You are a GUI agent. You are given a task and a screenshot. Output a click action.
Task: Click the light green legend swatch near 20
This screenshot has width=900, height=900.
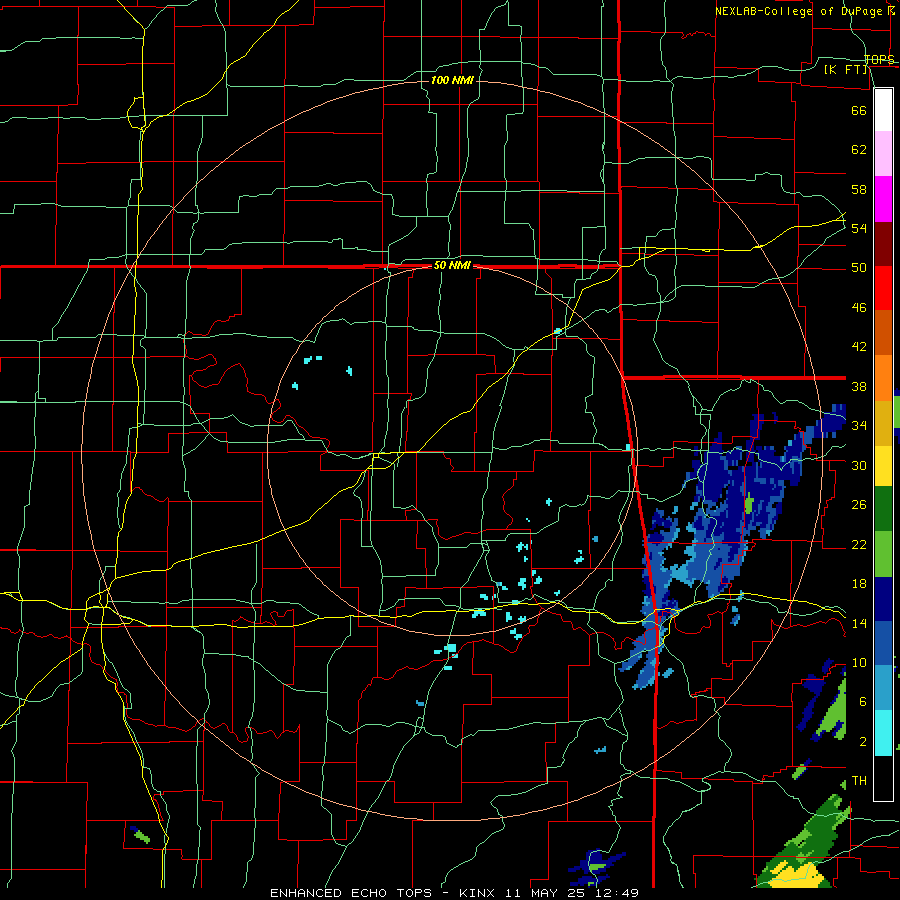(883, 554)
